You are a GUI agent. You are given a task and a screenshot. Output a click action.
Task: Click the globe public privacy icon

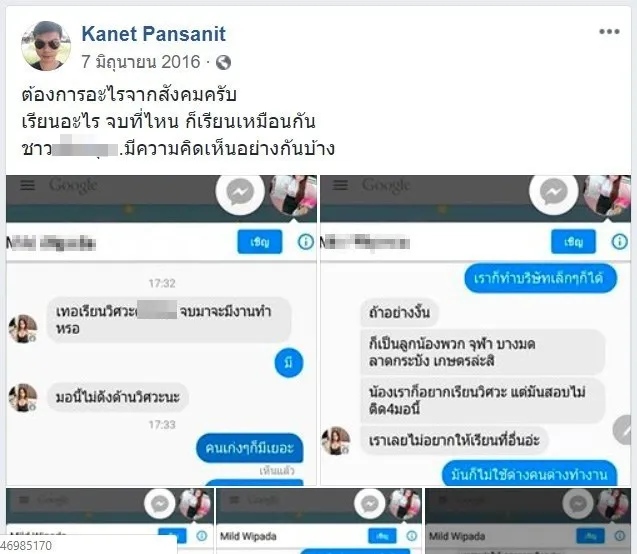click(x=223, y=63)
